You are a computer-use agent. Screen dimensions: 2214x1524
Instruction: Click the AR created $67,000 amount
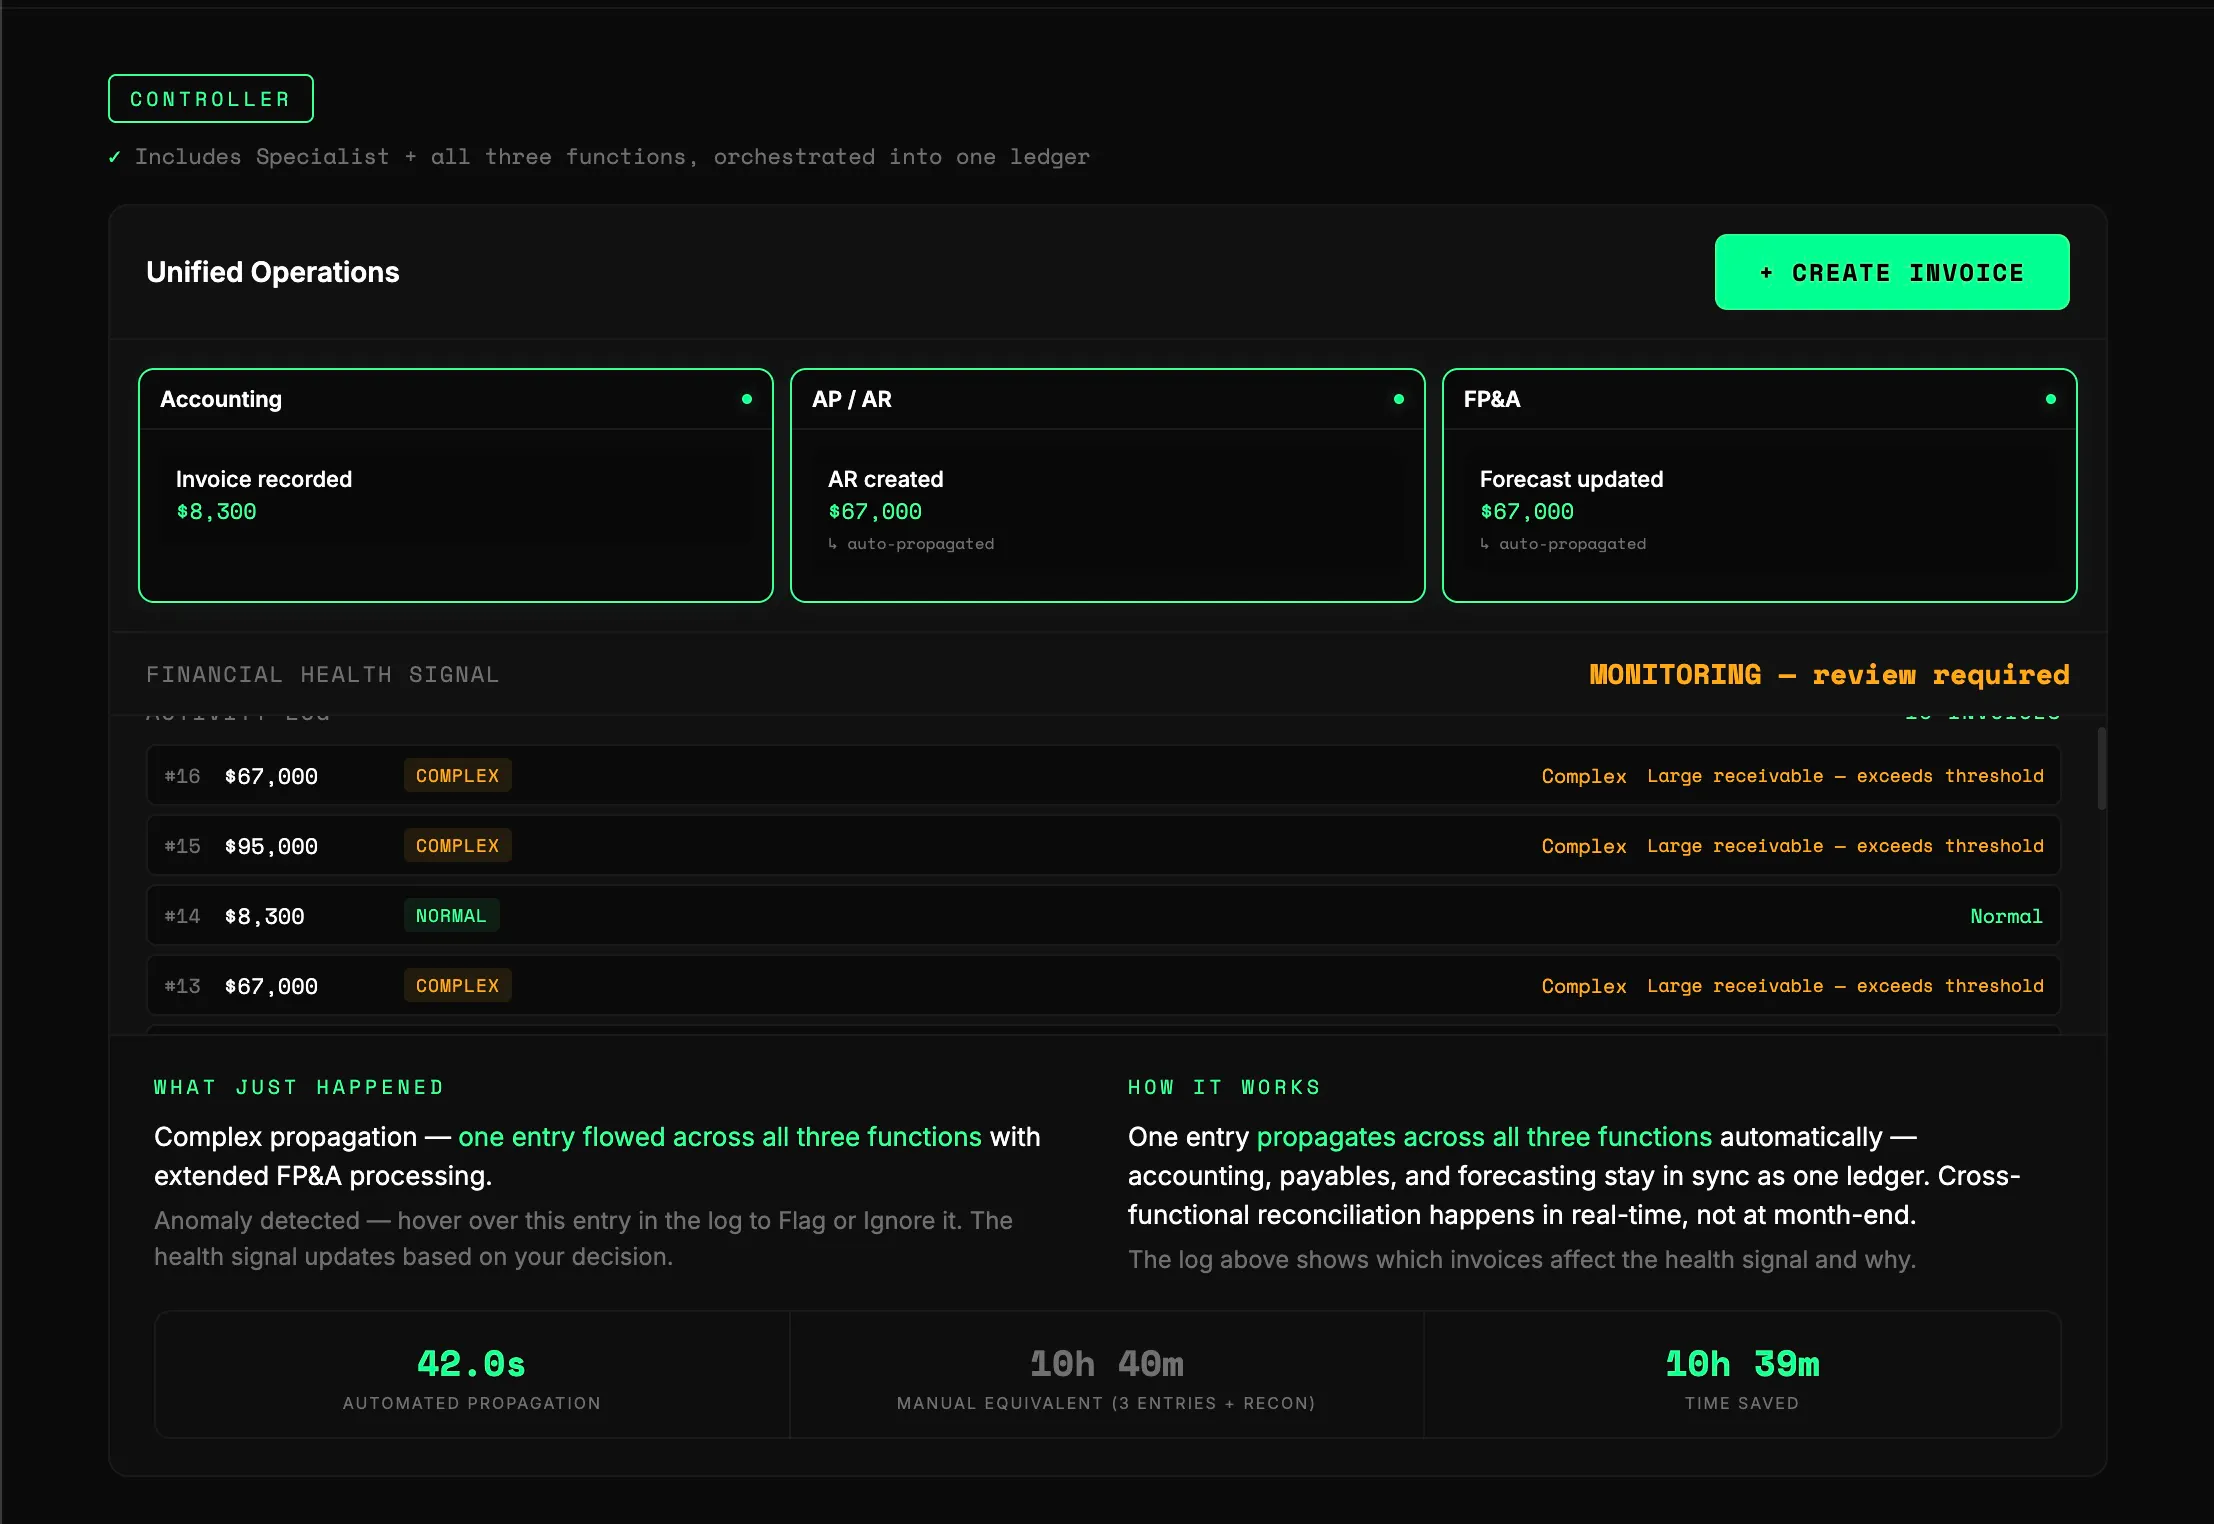[x=875, y=512]
